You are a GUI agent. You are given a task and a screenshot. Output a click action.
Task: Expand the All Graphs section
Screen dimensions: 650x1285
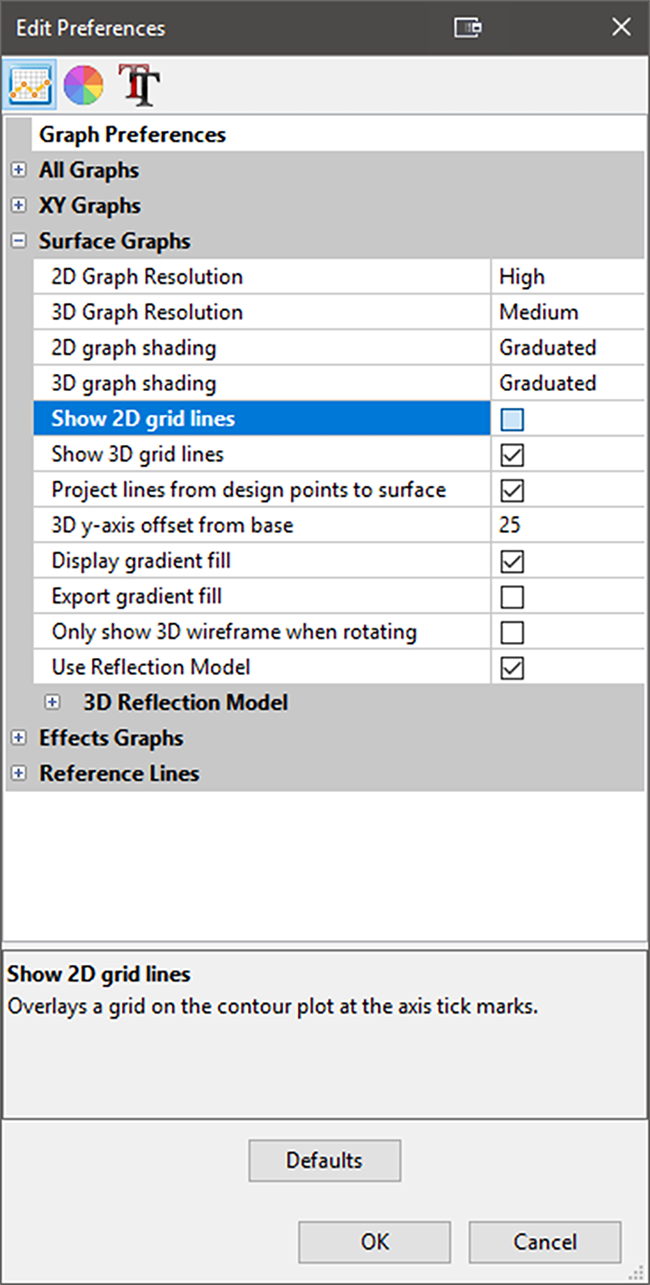(x=18, y=170)
